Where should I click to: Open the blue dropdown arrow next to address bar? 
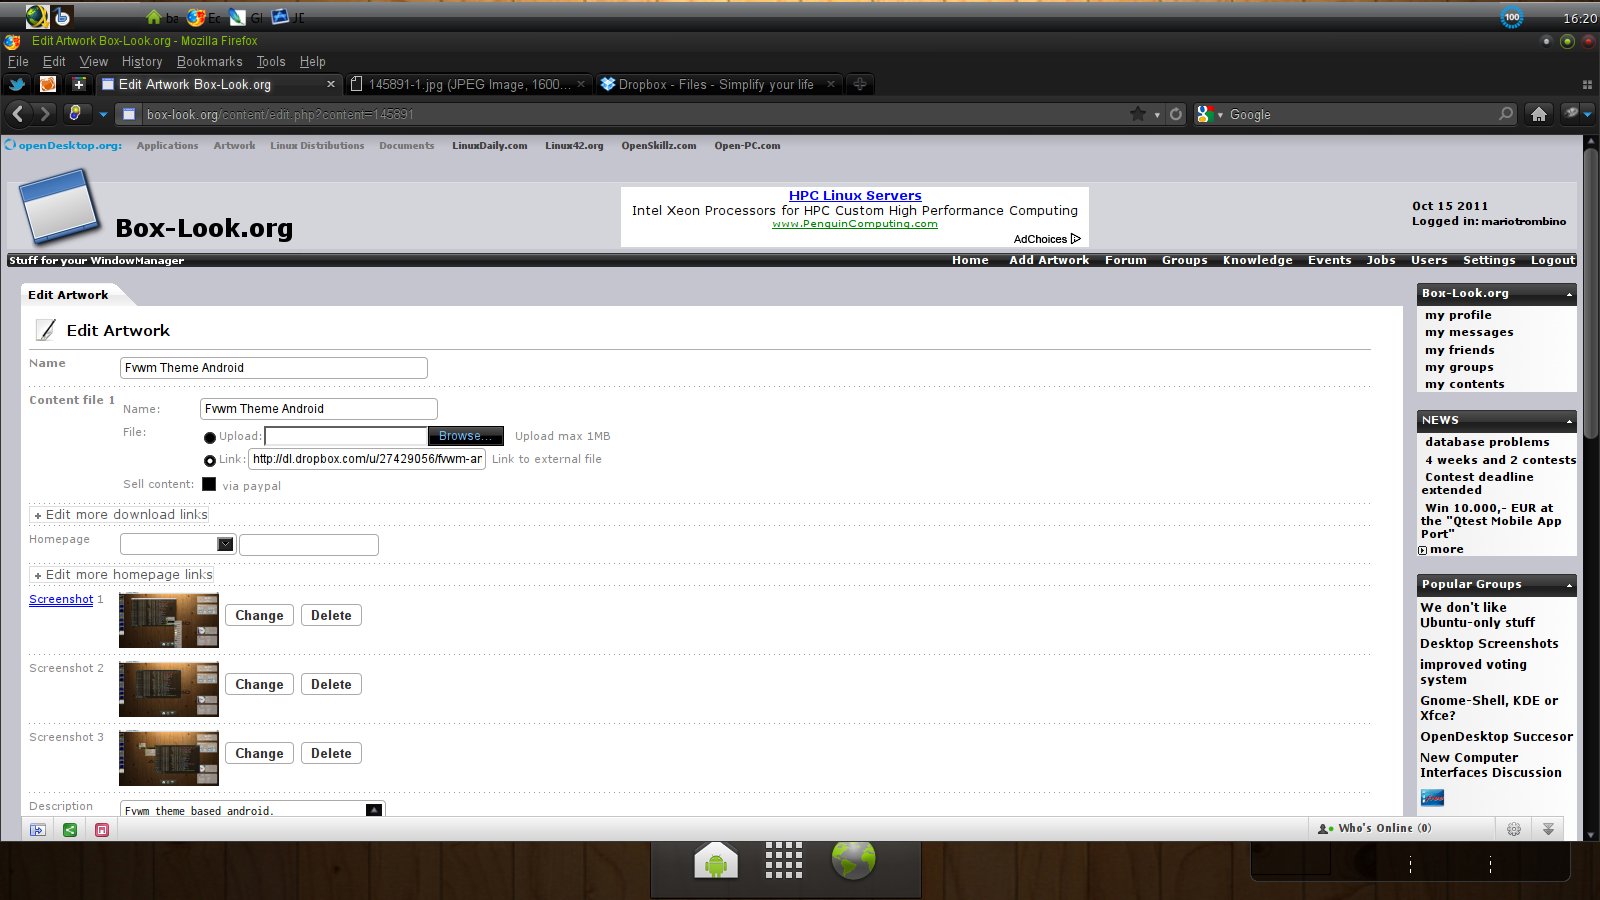point(102,114)
